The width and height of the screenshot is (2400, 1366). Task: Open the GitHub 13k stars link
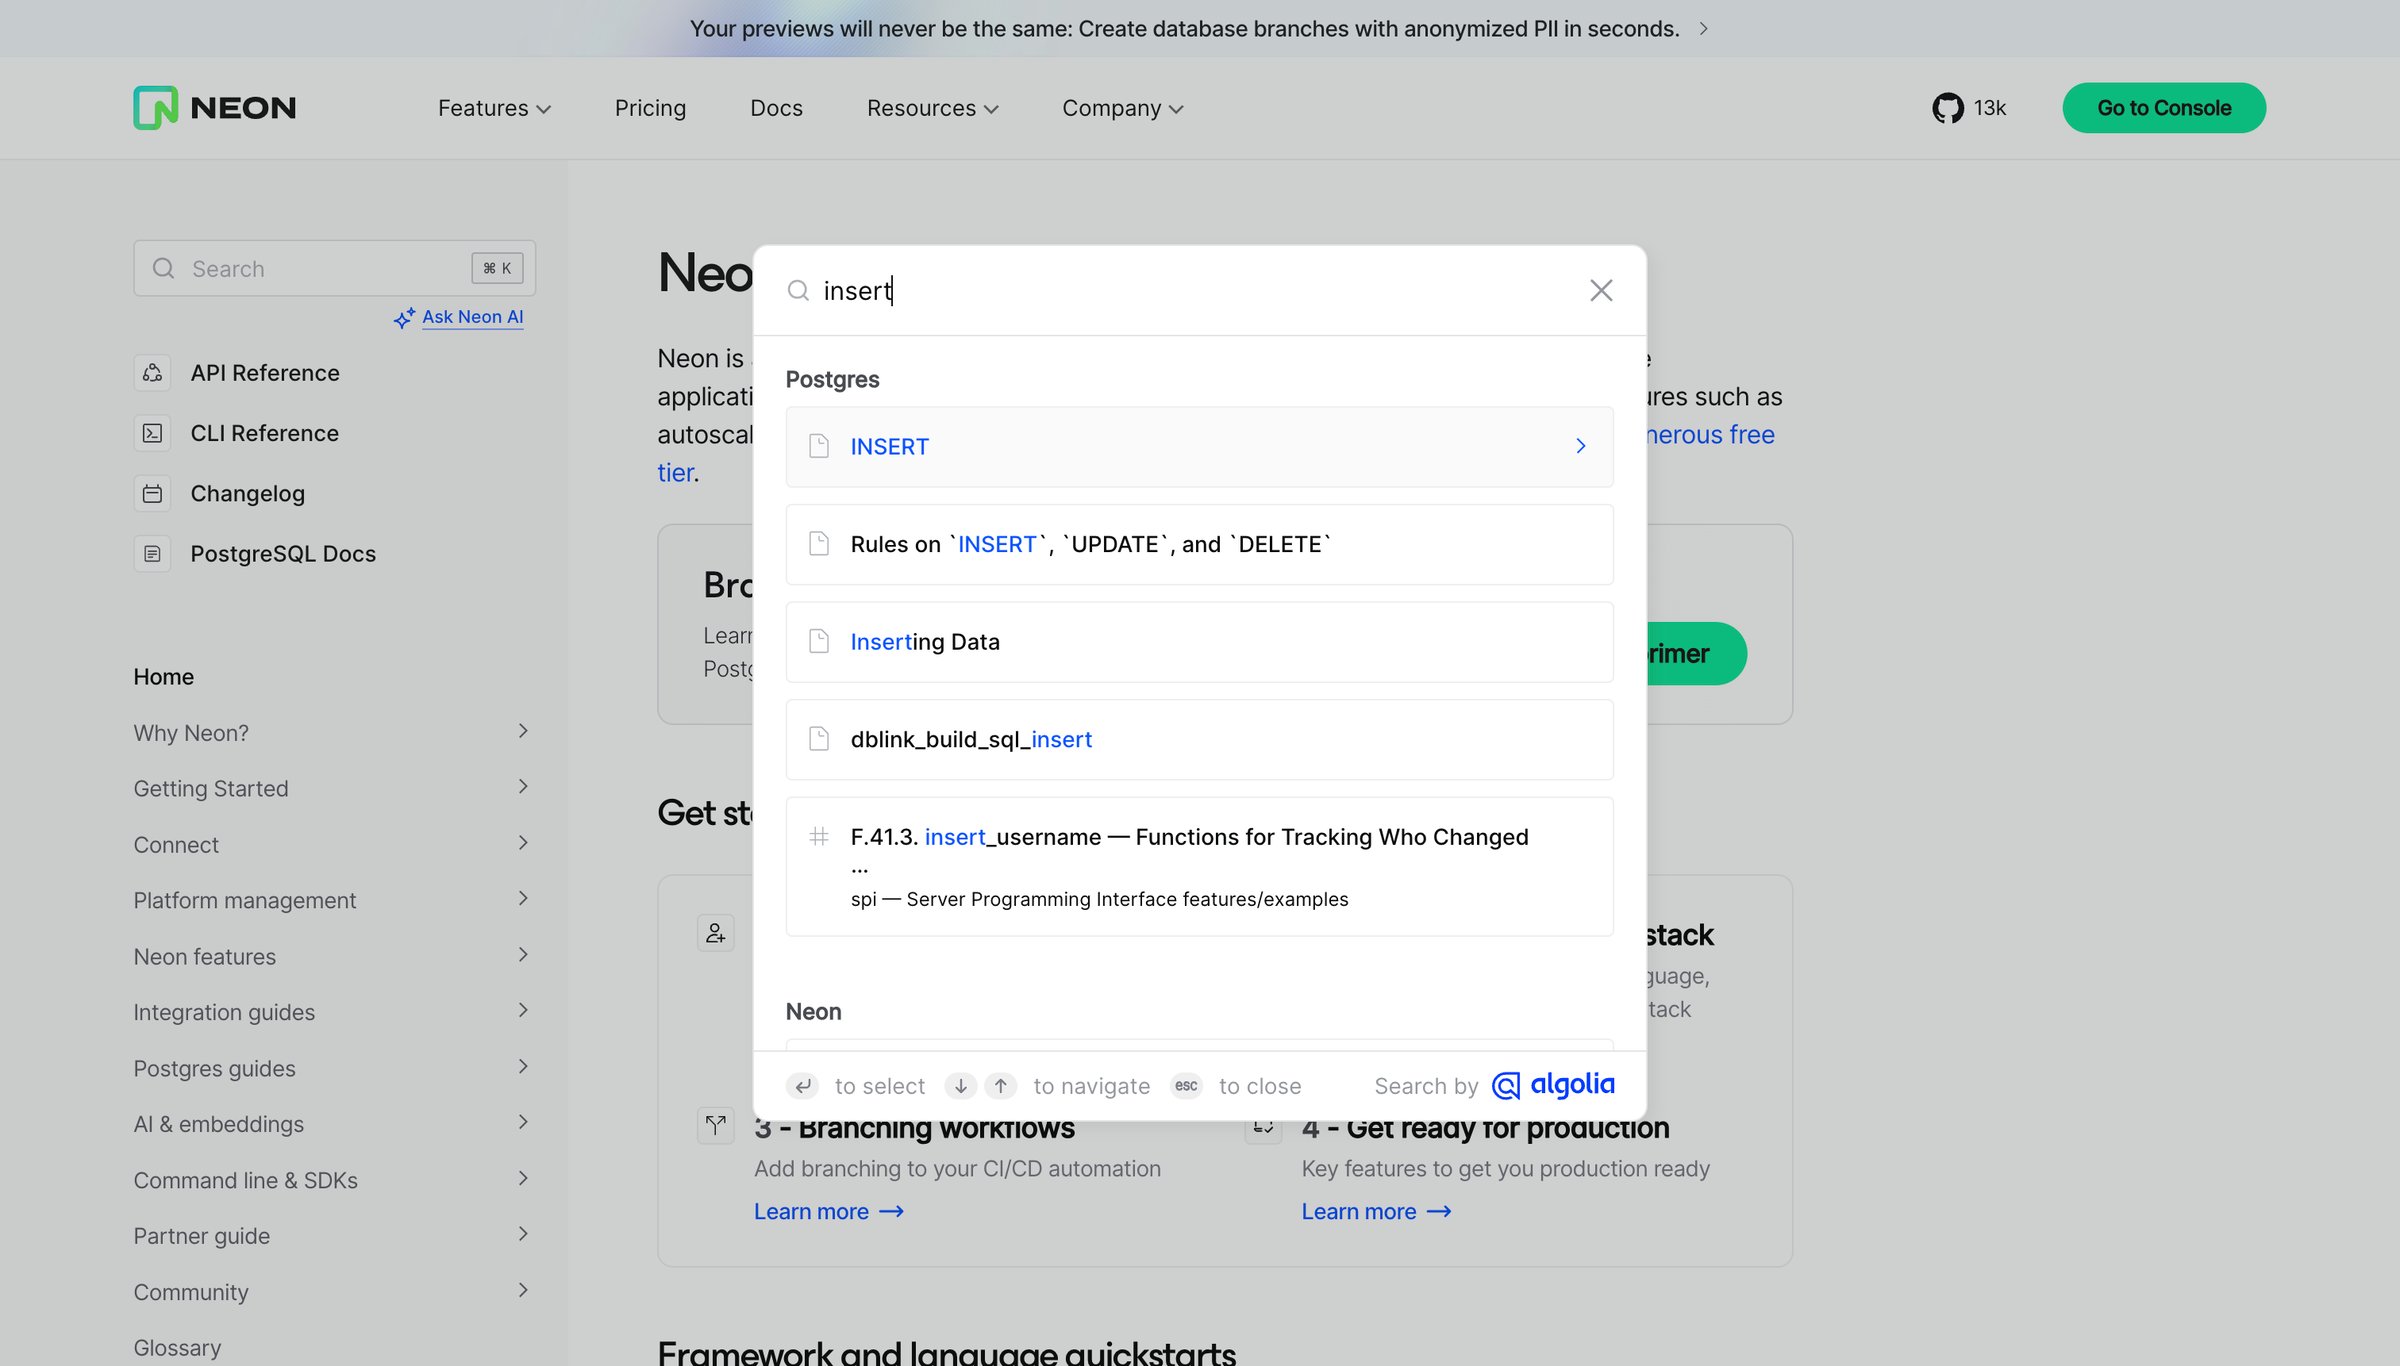[x=1969, y=108]
